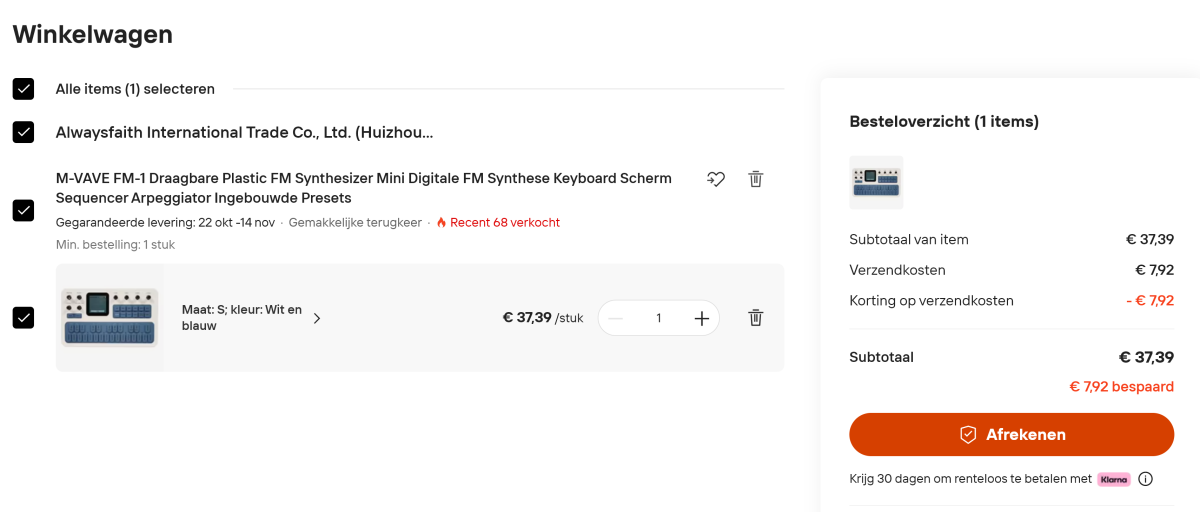Screen dimensions: 1200x512
Task: Delete the M-VAVE FM-1 product with trash icon
Action: click(756, 179)
